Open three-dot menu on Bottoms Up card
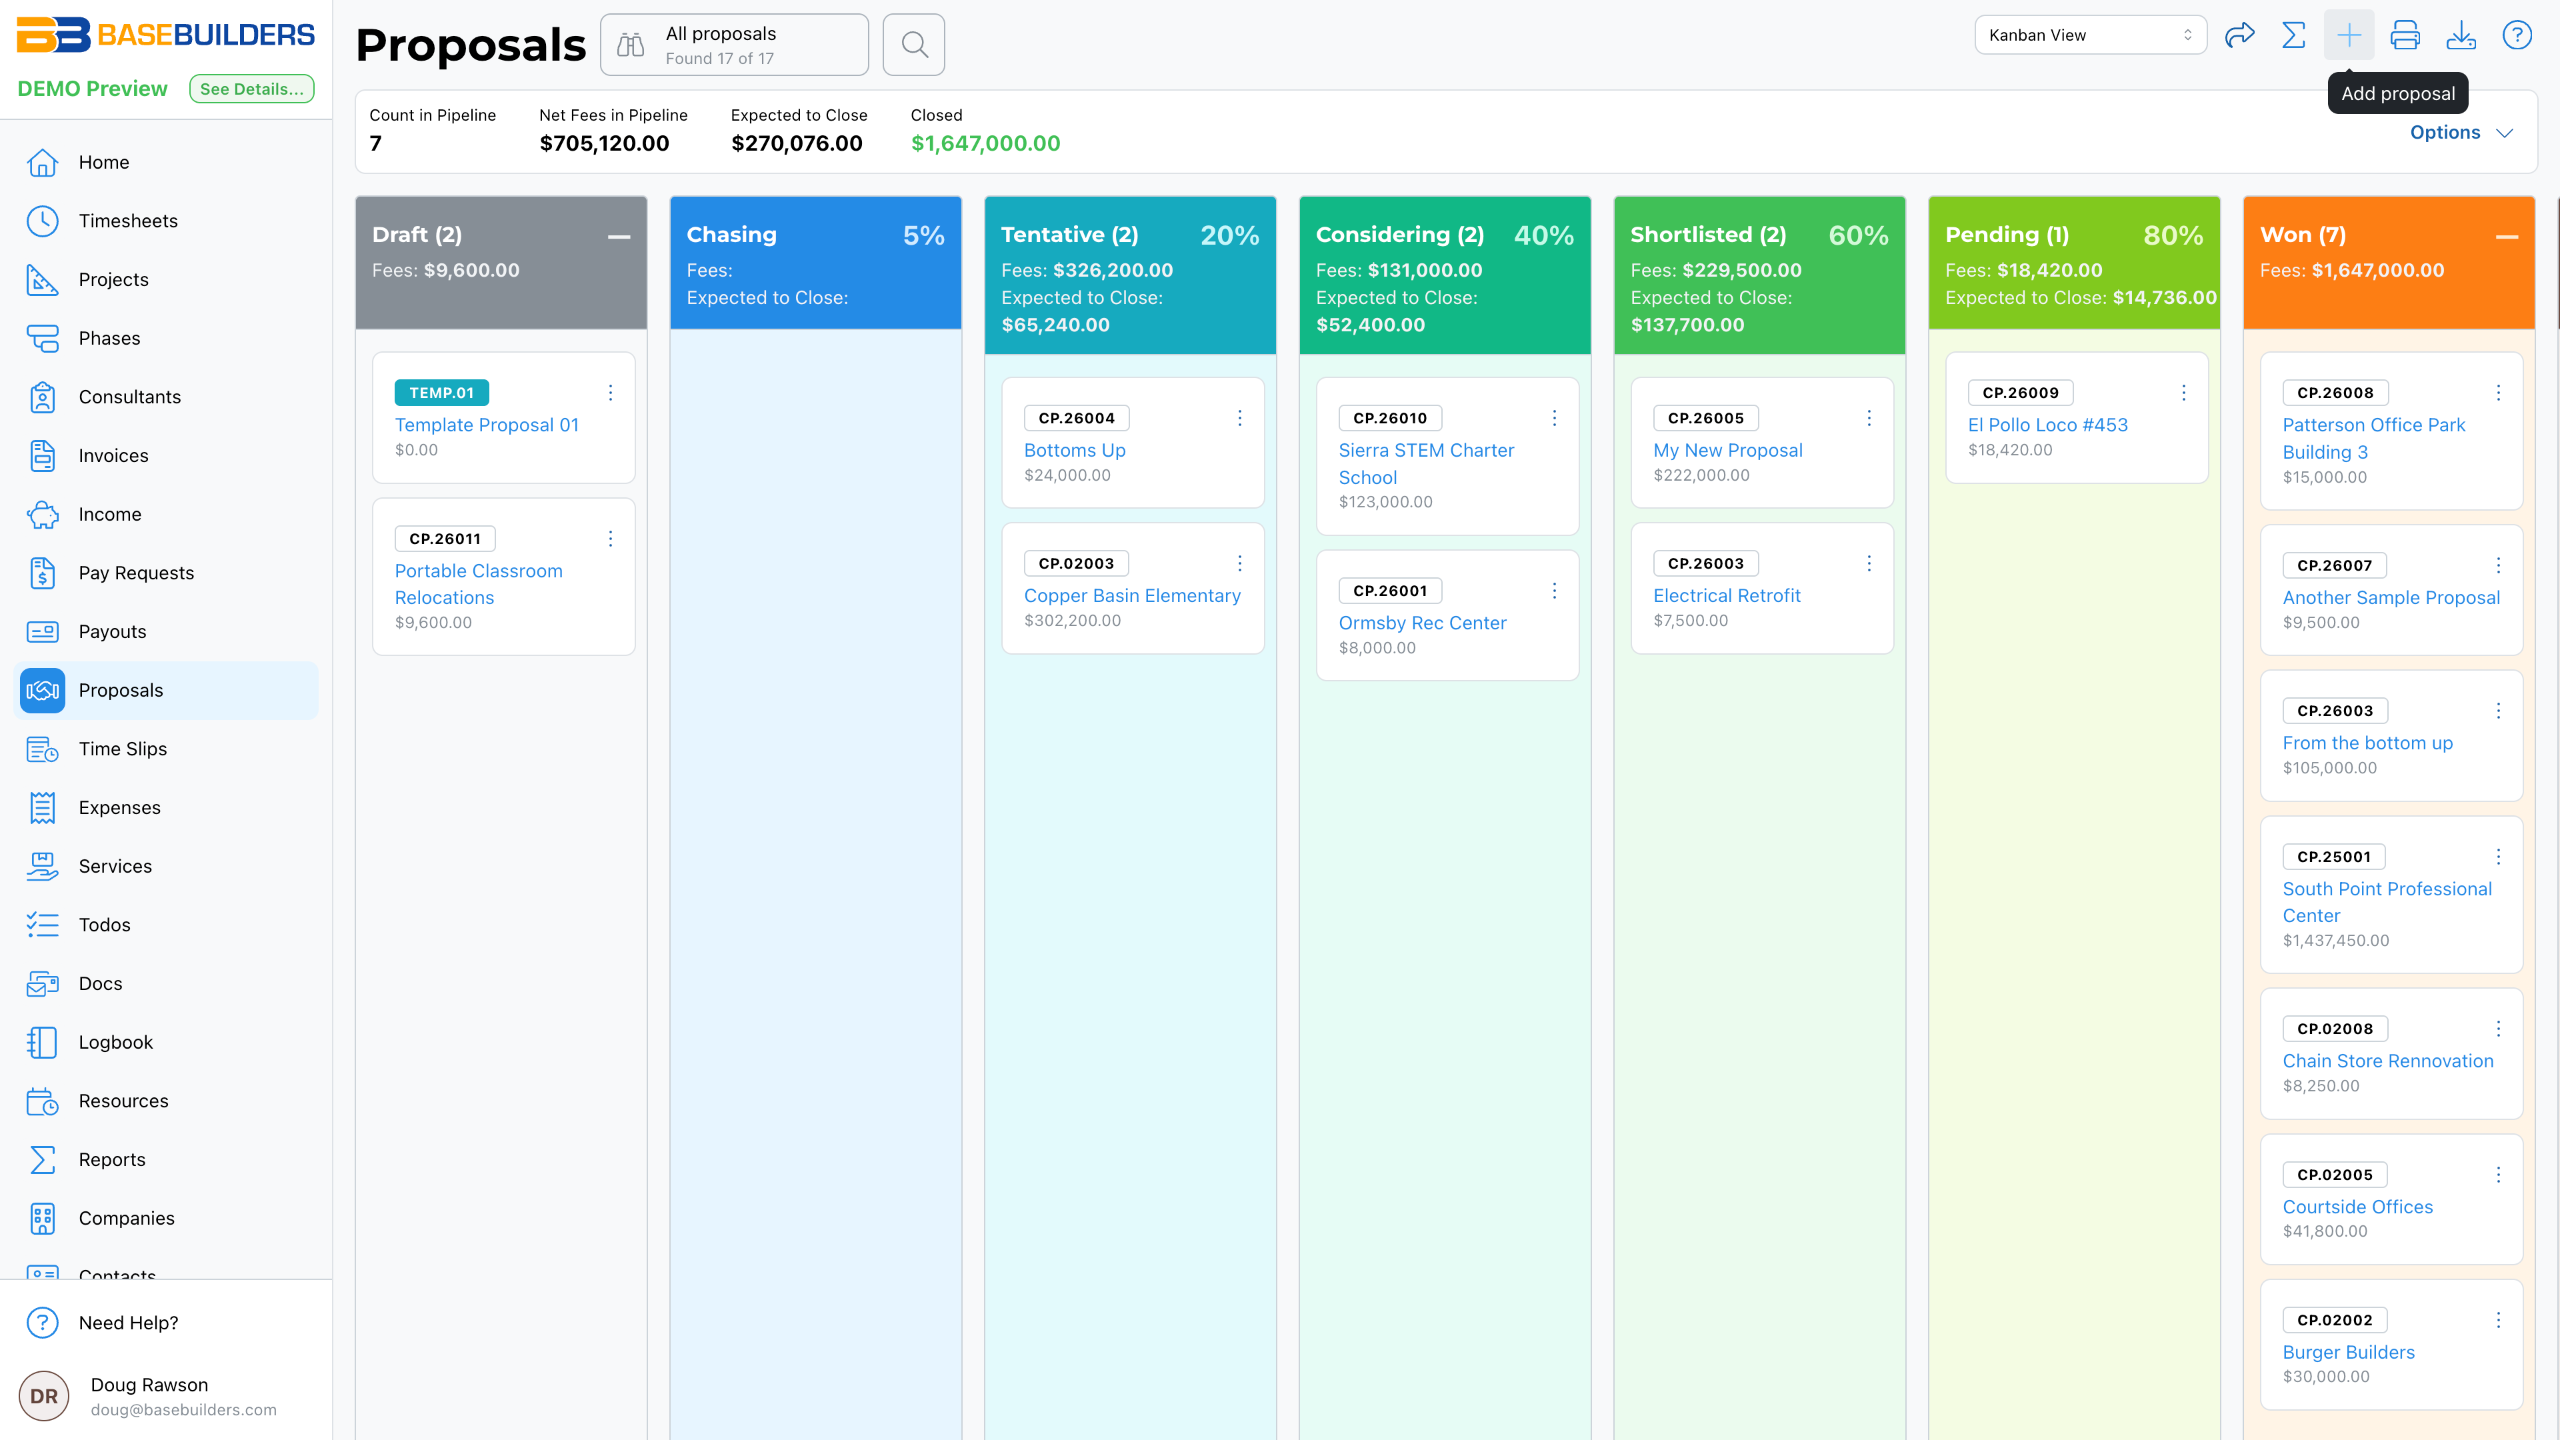The image size is (2560, 1440). [x=1239, y=418]
